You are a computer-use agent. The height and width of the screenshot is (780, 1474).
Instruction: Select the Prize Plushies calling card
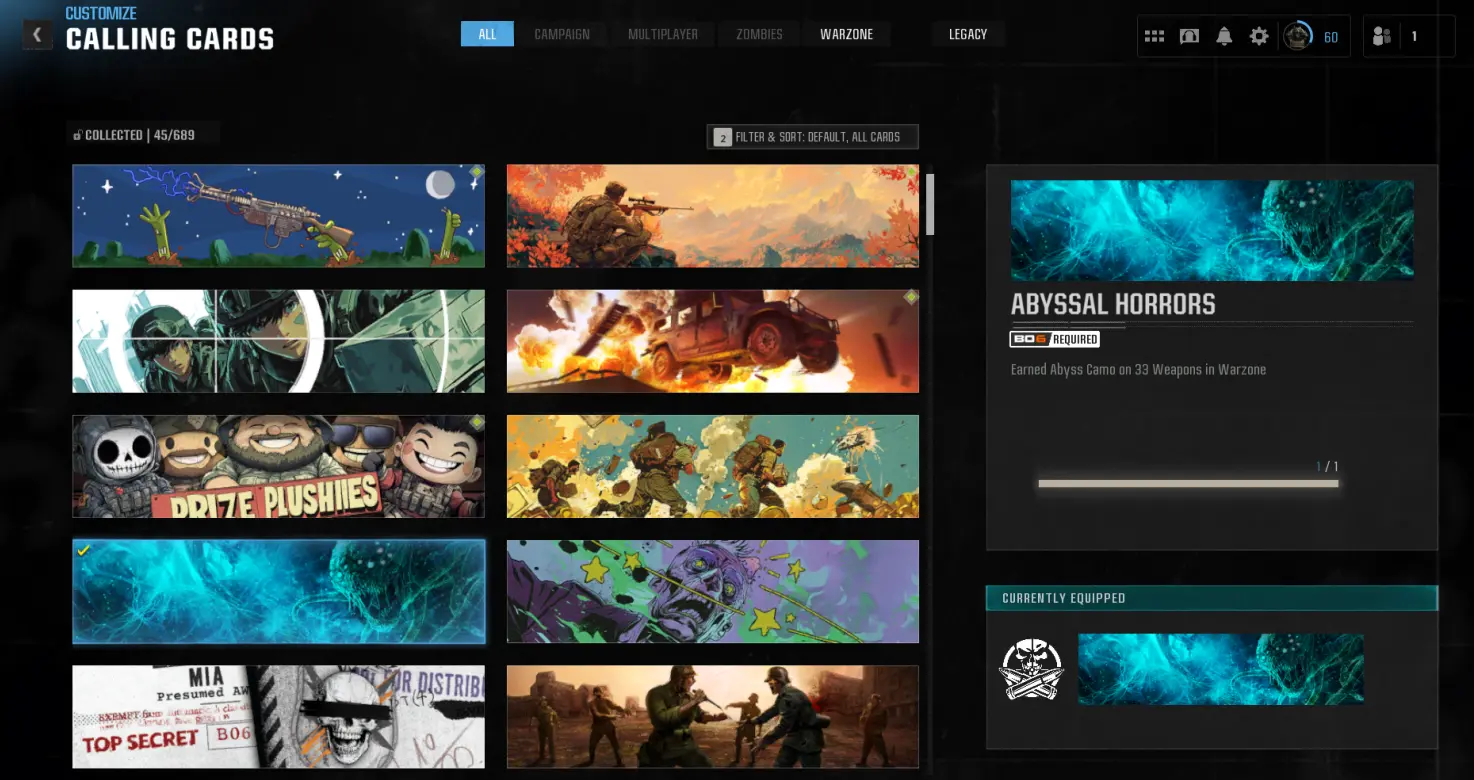click(278, 466)
